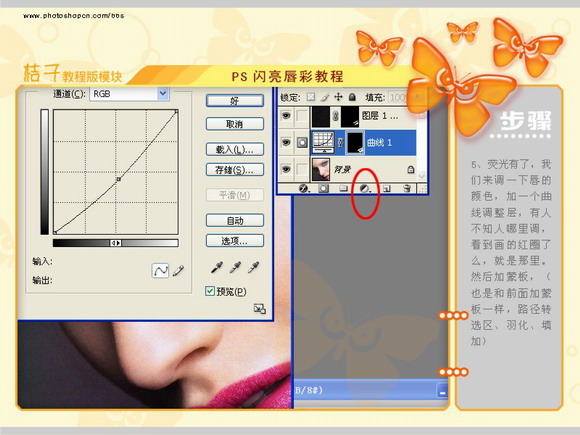The image size is (580, 435).
Task: Open the 填充 fill value arrow
Action: pyautogui.click(x=419, y=97)
